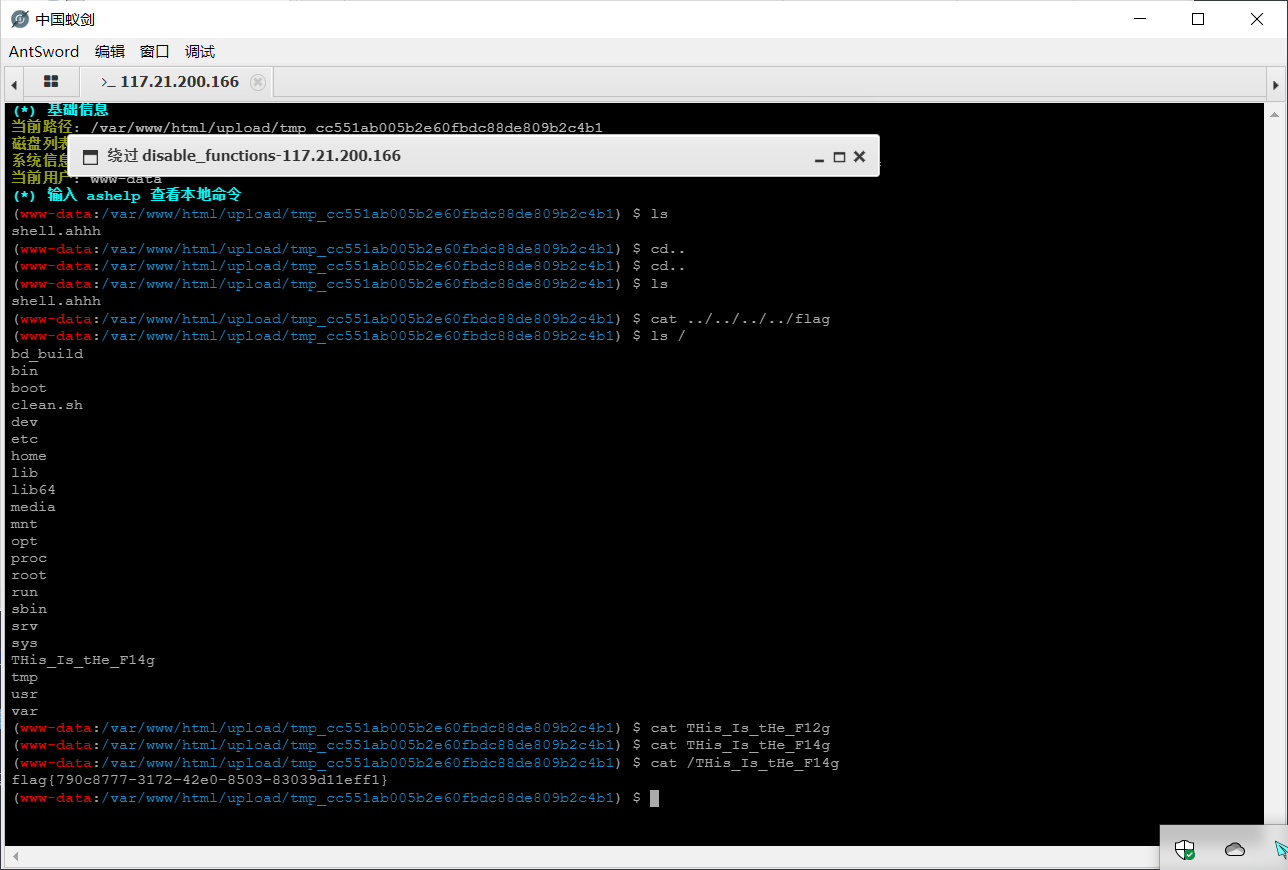1288x870 pixels.
Task: Switch to the home grid tab
Action: [51, 82]
